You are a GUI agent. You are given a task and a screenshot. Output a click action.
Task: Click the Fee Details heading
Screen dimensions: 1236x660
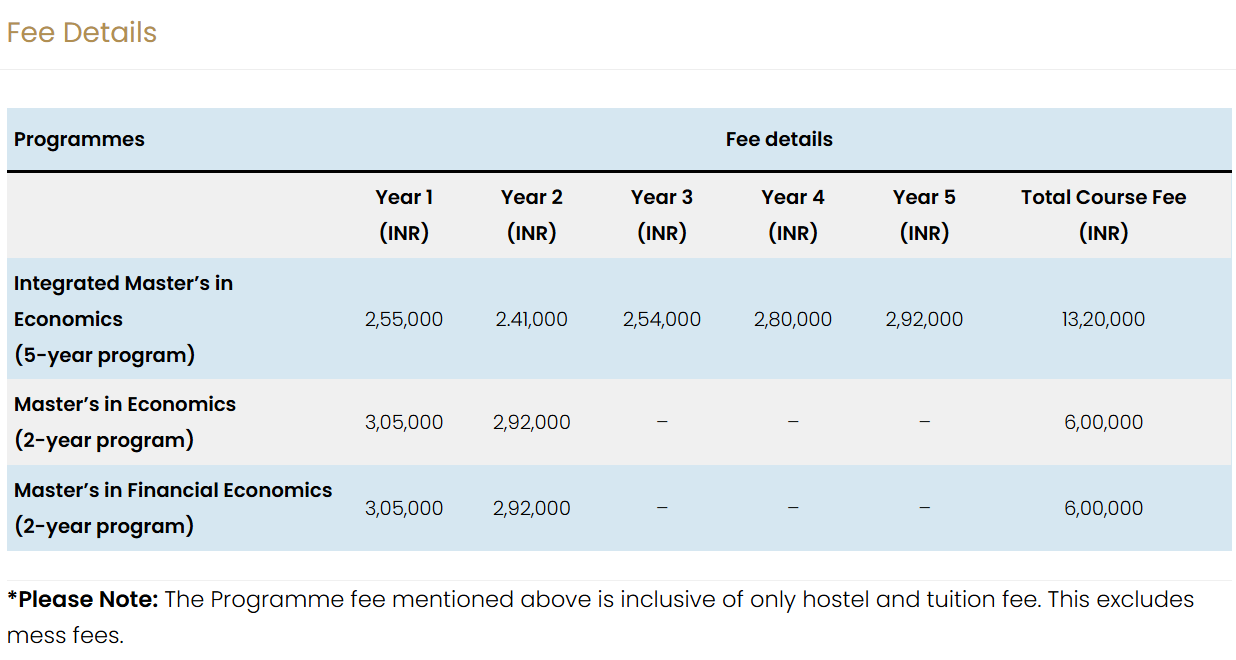[82, 33]
